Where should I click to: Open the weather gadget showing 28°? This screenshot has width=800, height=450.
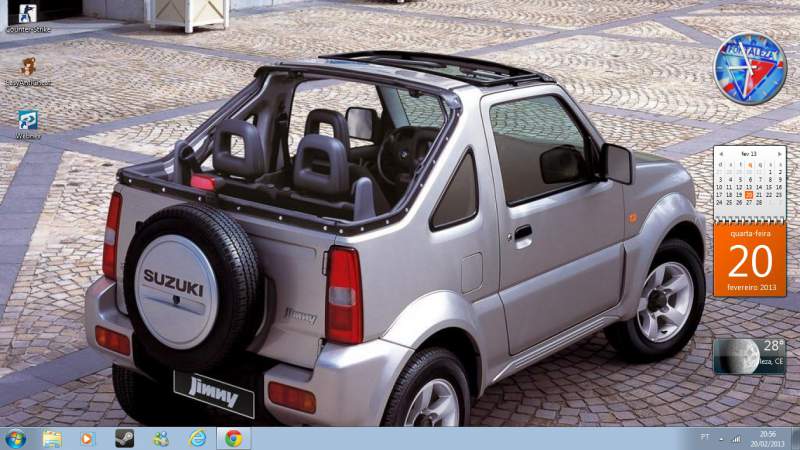pos(749,356)
